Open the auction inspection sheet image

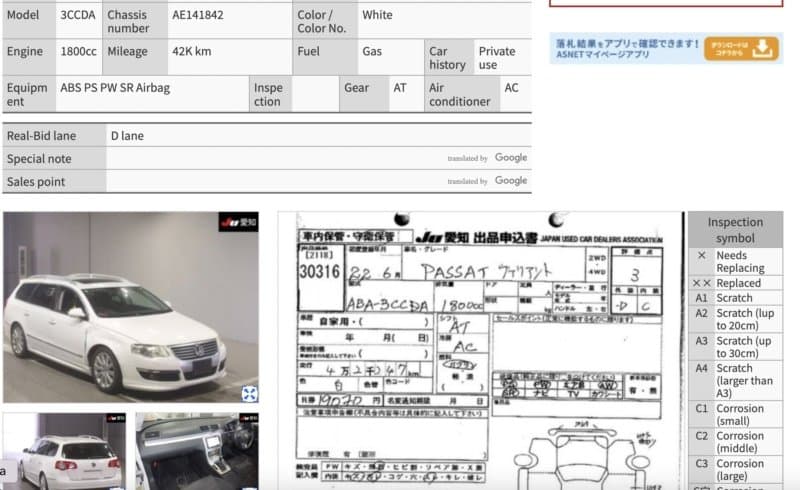pyautogui.click(x=481, y=351)
